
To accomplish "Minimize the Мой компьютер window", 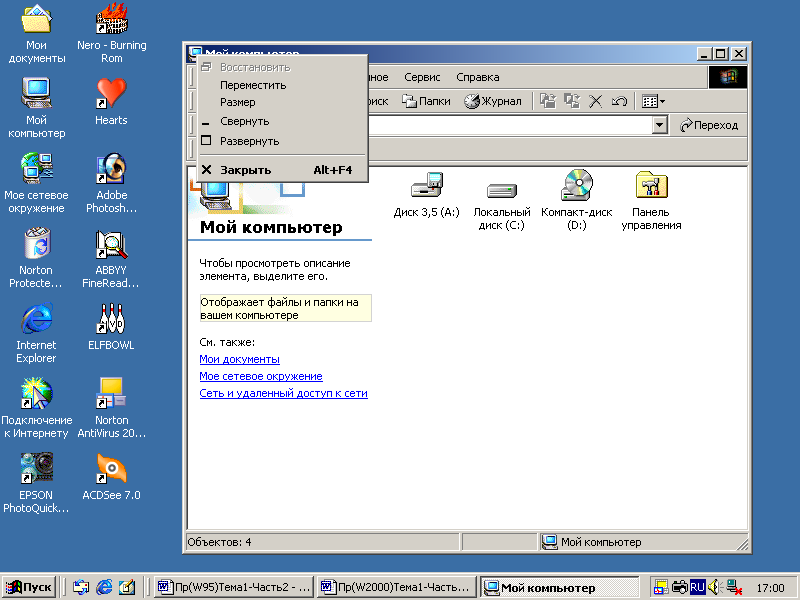I will (x=704, y=54).
